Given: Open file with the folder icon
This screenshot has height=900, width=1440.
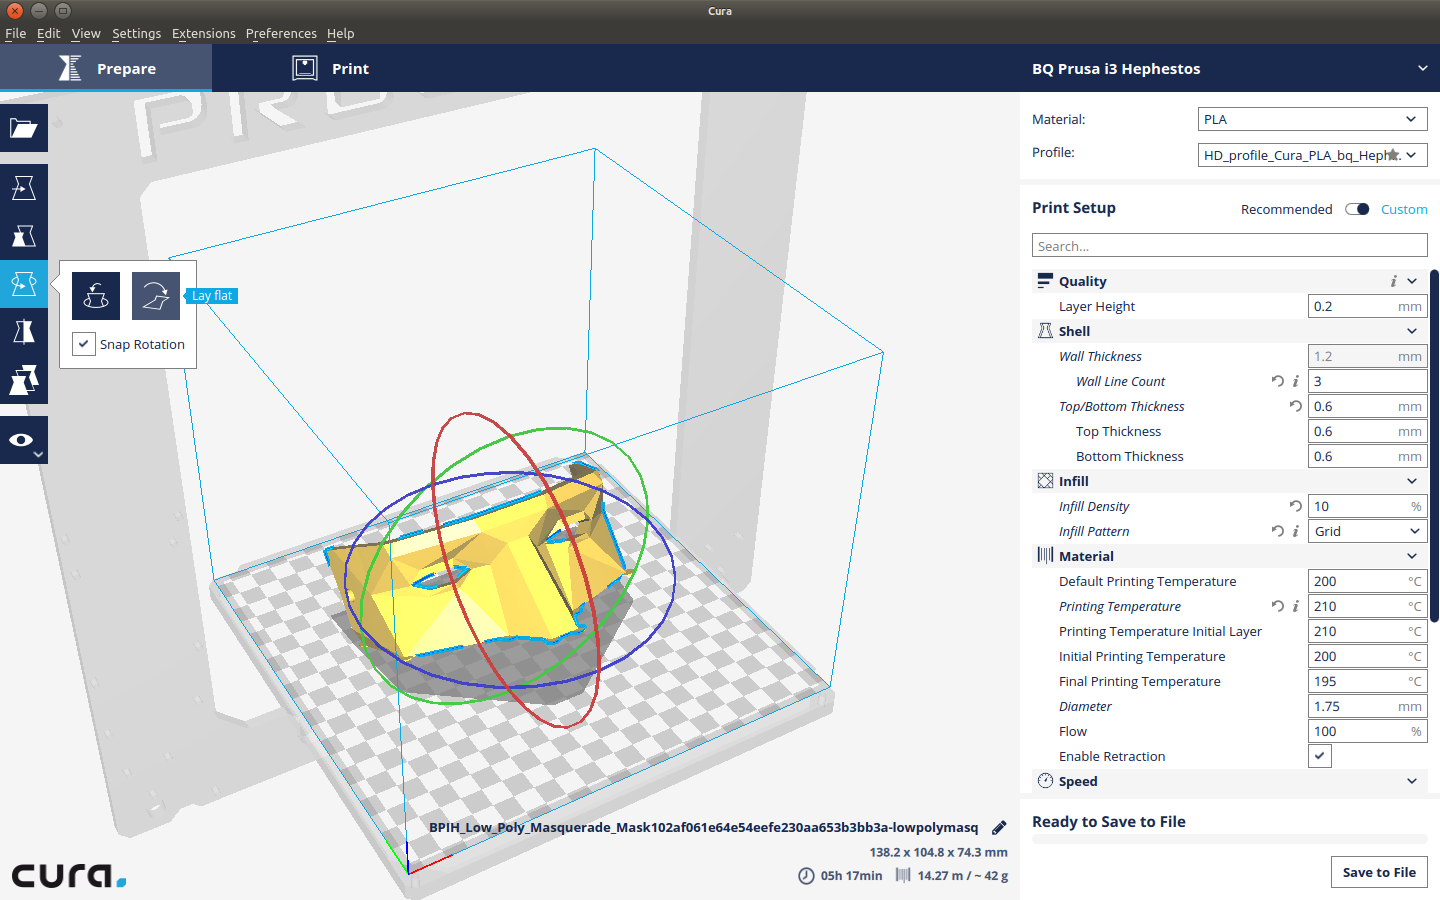Looking at the screenshot, I should click(x=24, y=128).
